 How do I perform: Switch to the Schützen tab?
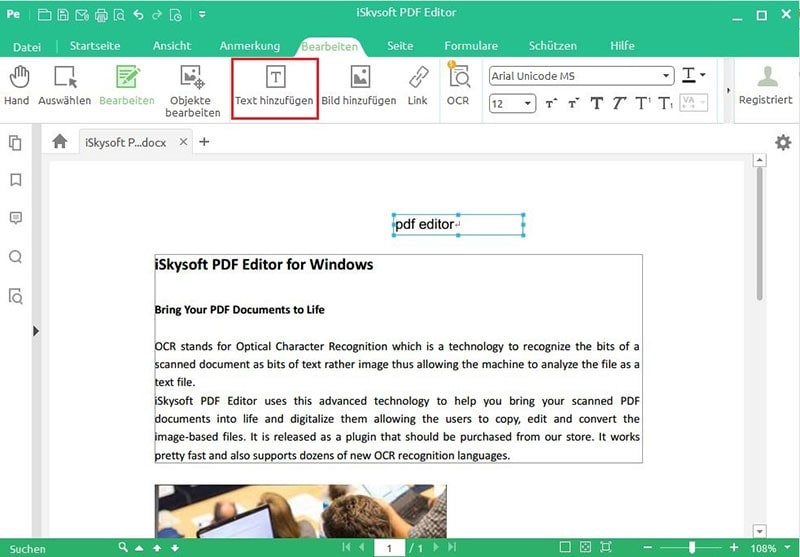click(553, 46)
